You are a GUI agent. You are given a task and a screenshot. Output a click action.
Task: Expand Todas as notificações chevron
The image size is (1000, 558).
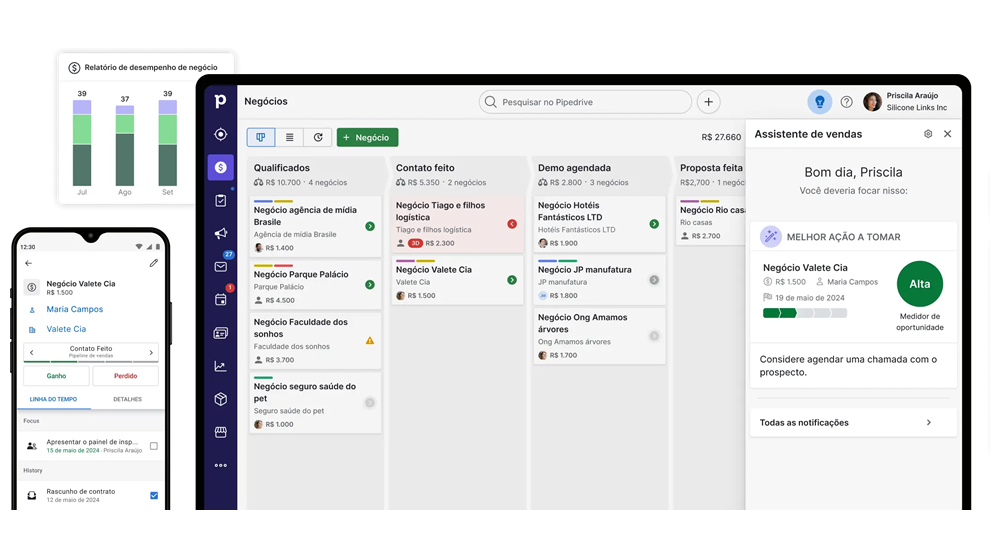pyautogui.click(x=929, y=422)
